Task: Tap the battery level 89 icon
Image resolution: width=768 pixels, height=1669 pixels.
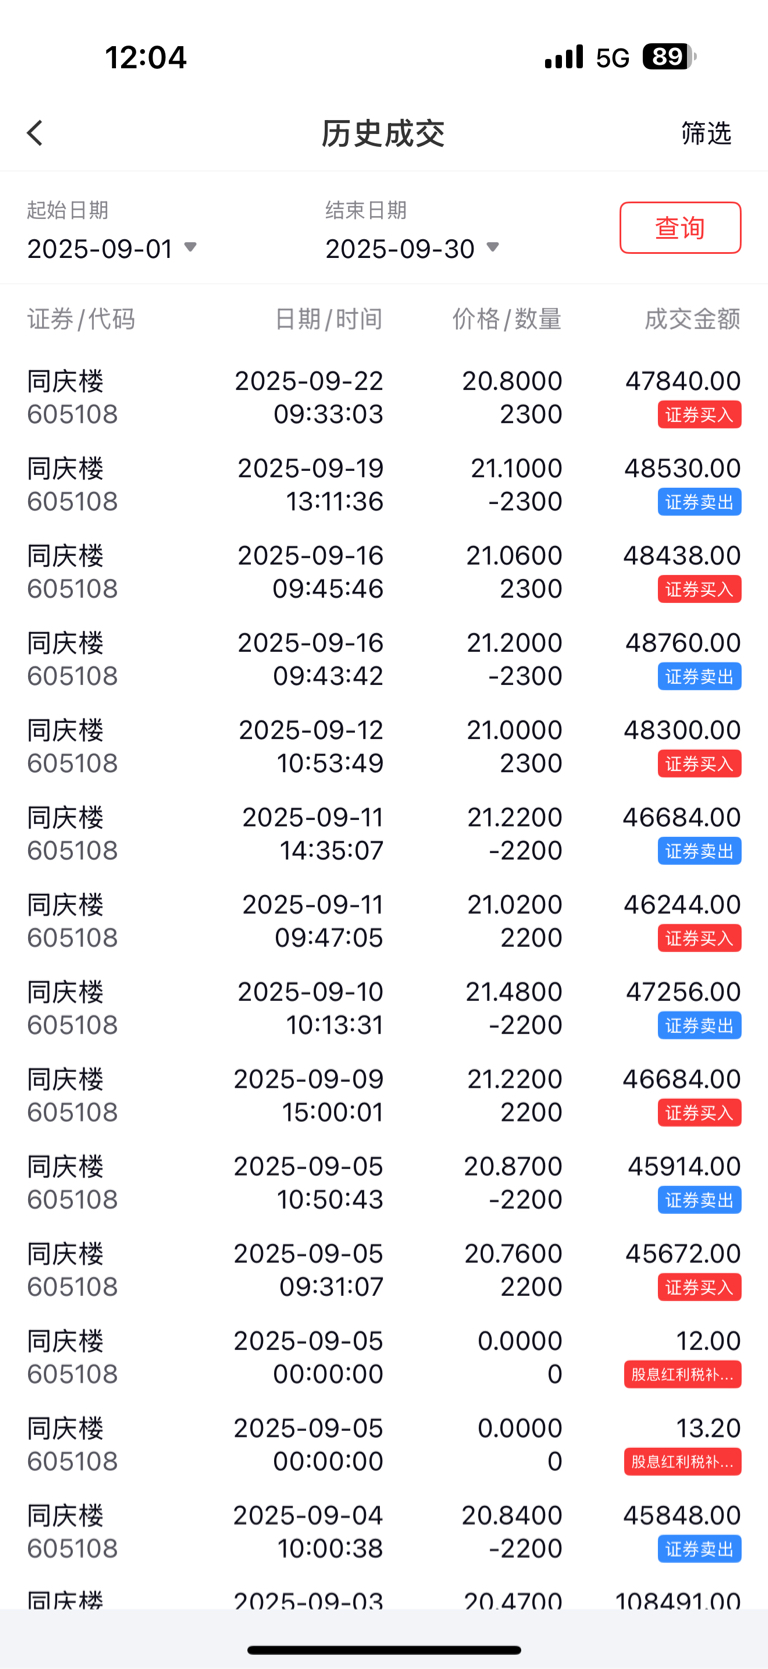Action: 669,57
